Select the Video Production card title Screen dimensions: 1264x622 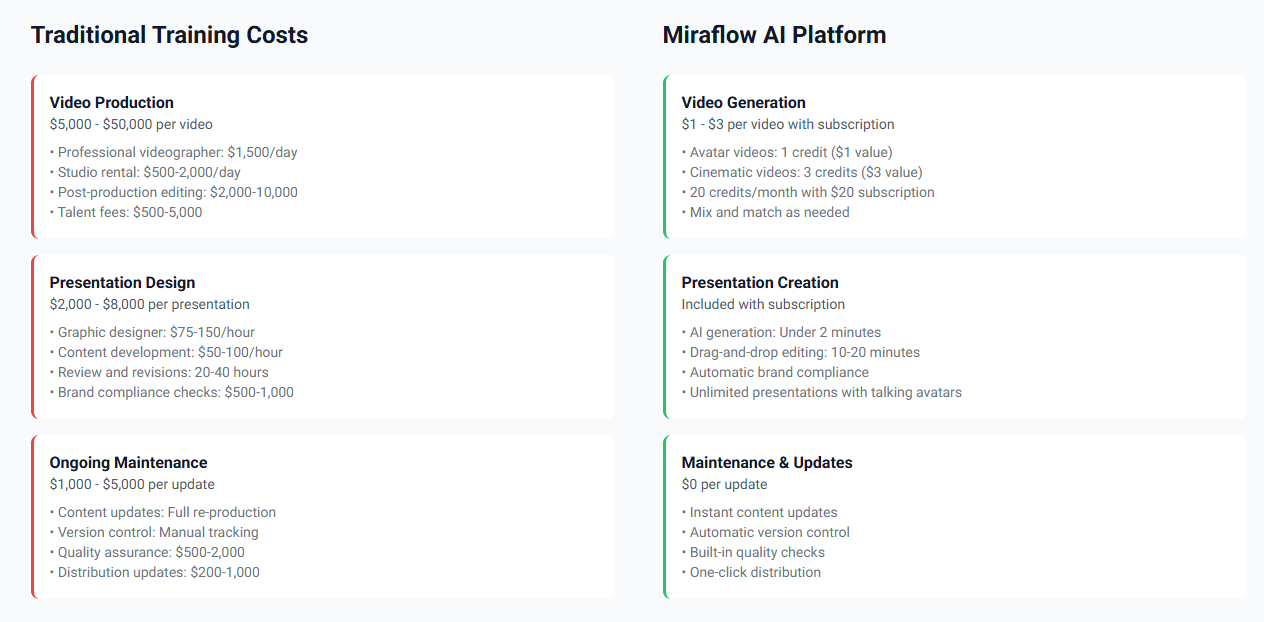point(111,102)
